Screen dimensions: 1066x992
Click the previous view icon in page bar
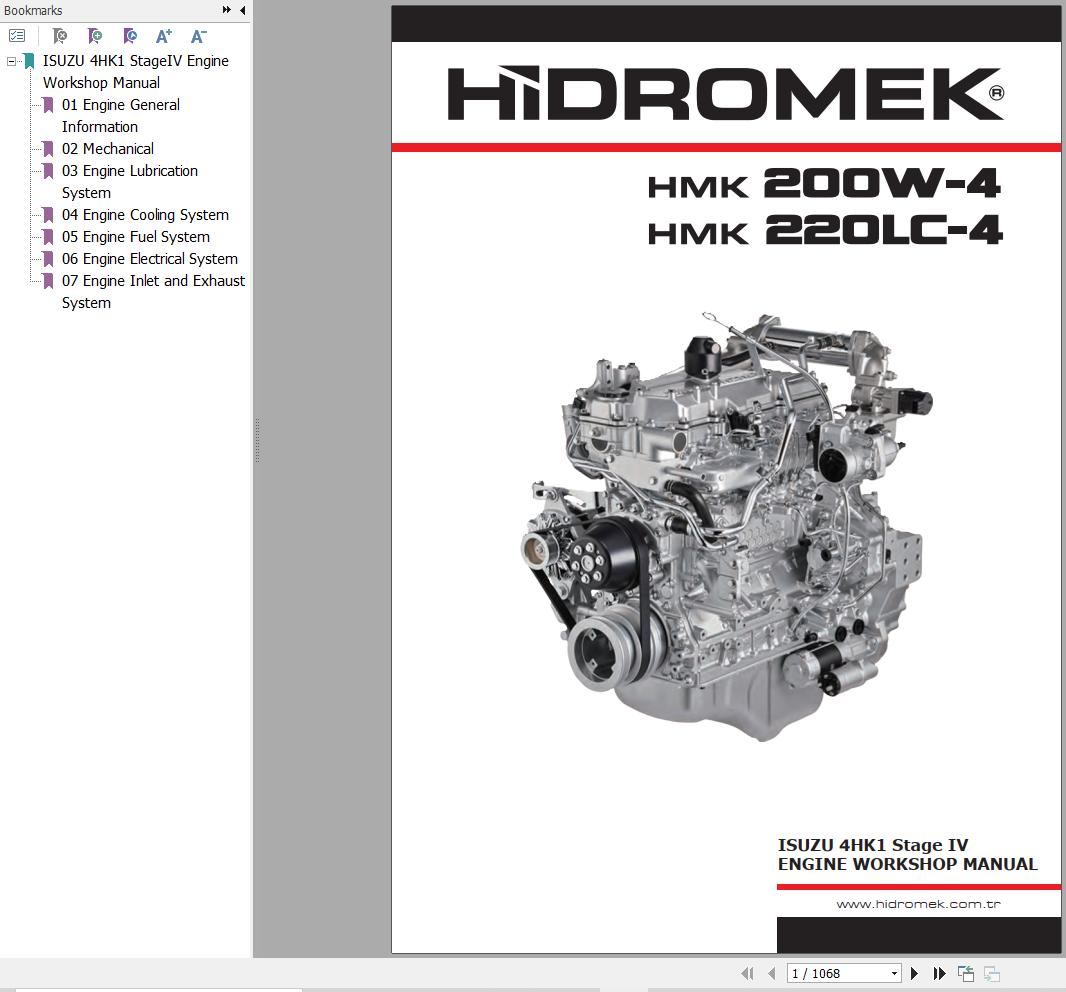966,973
